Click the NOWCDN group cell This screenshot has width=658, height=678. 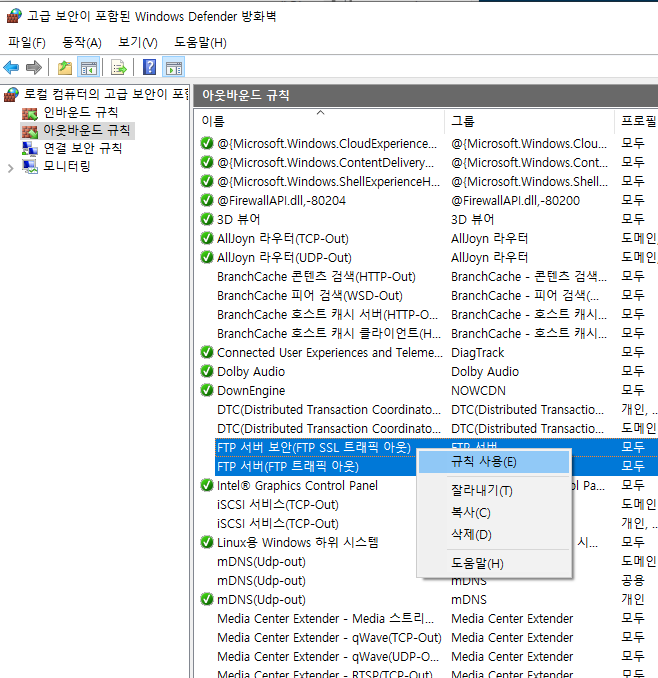click(x=478, y=390)
